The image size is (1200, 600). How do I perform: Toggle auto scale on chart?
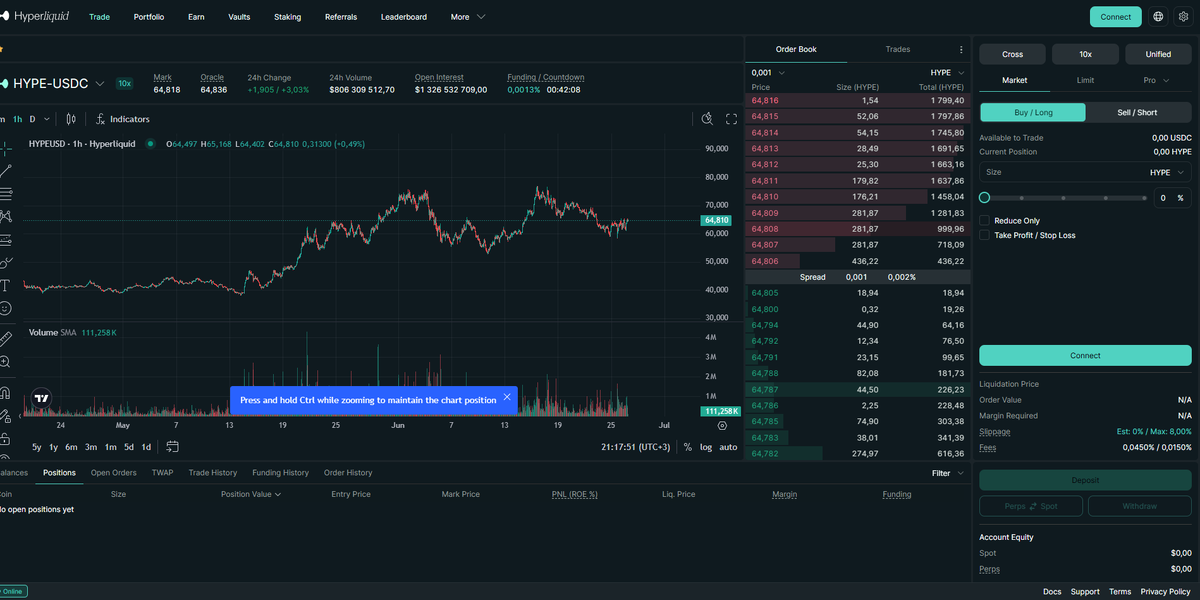[x=728, y=447]
